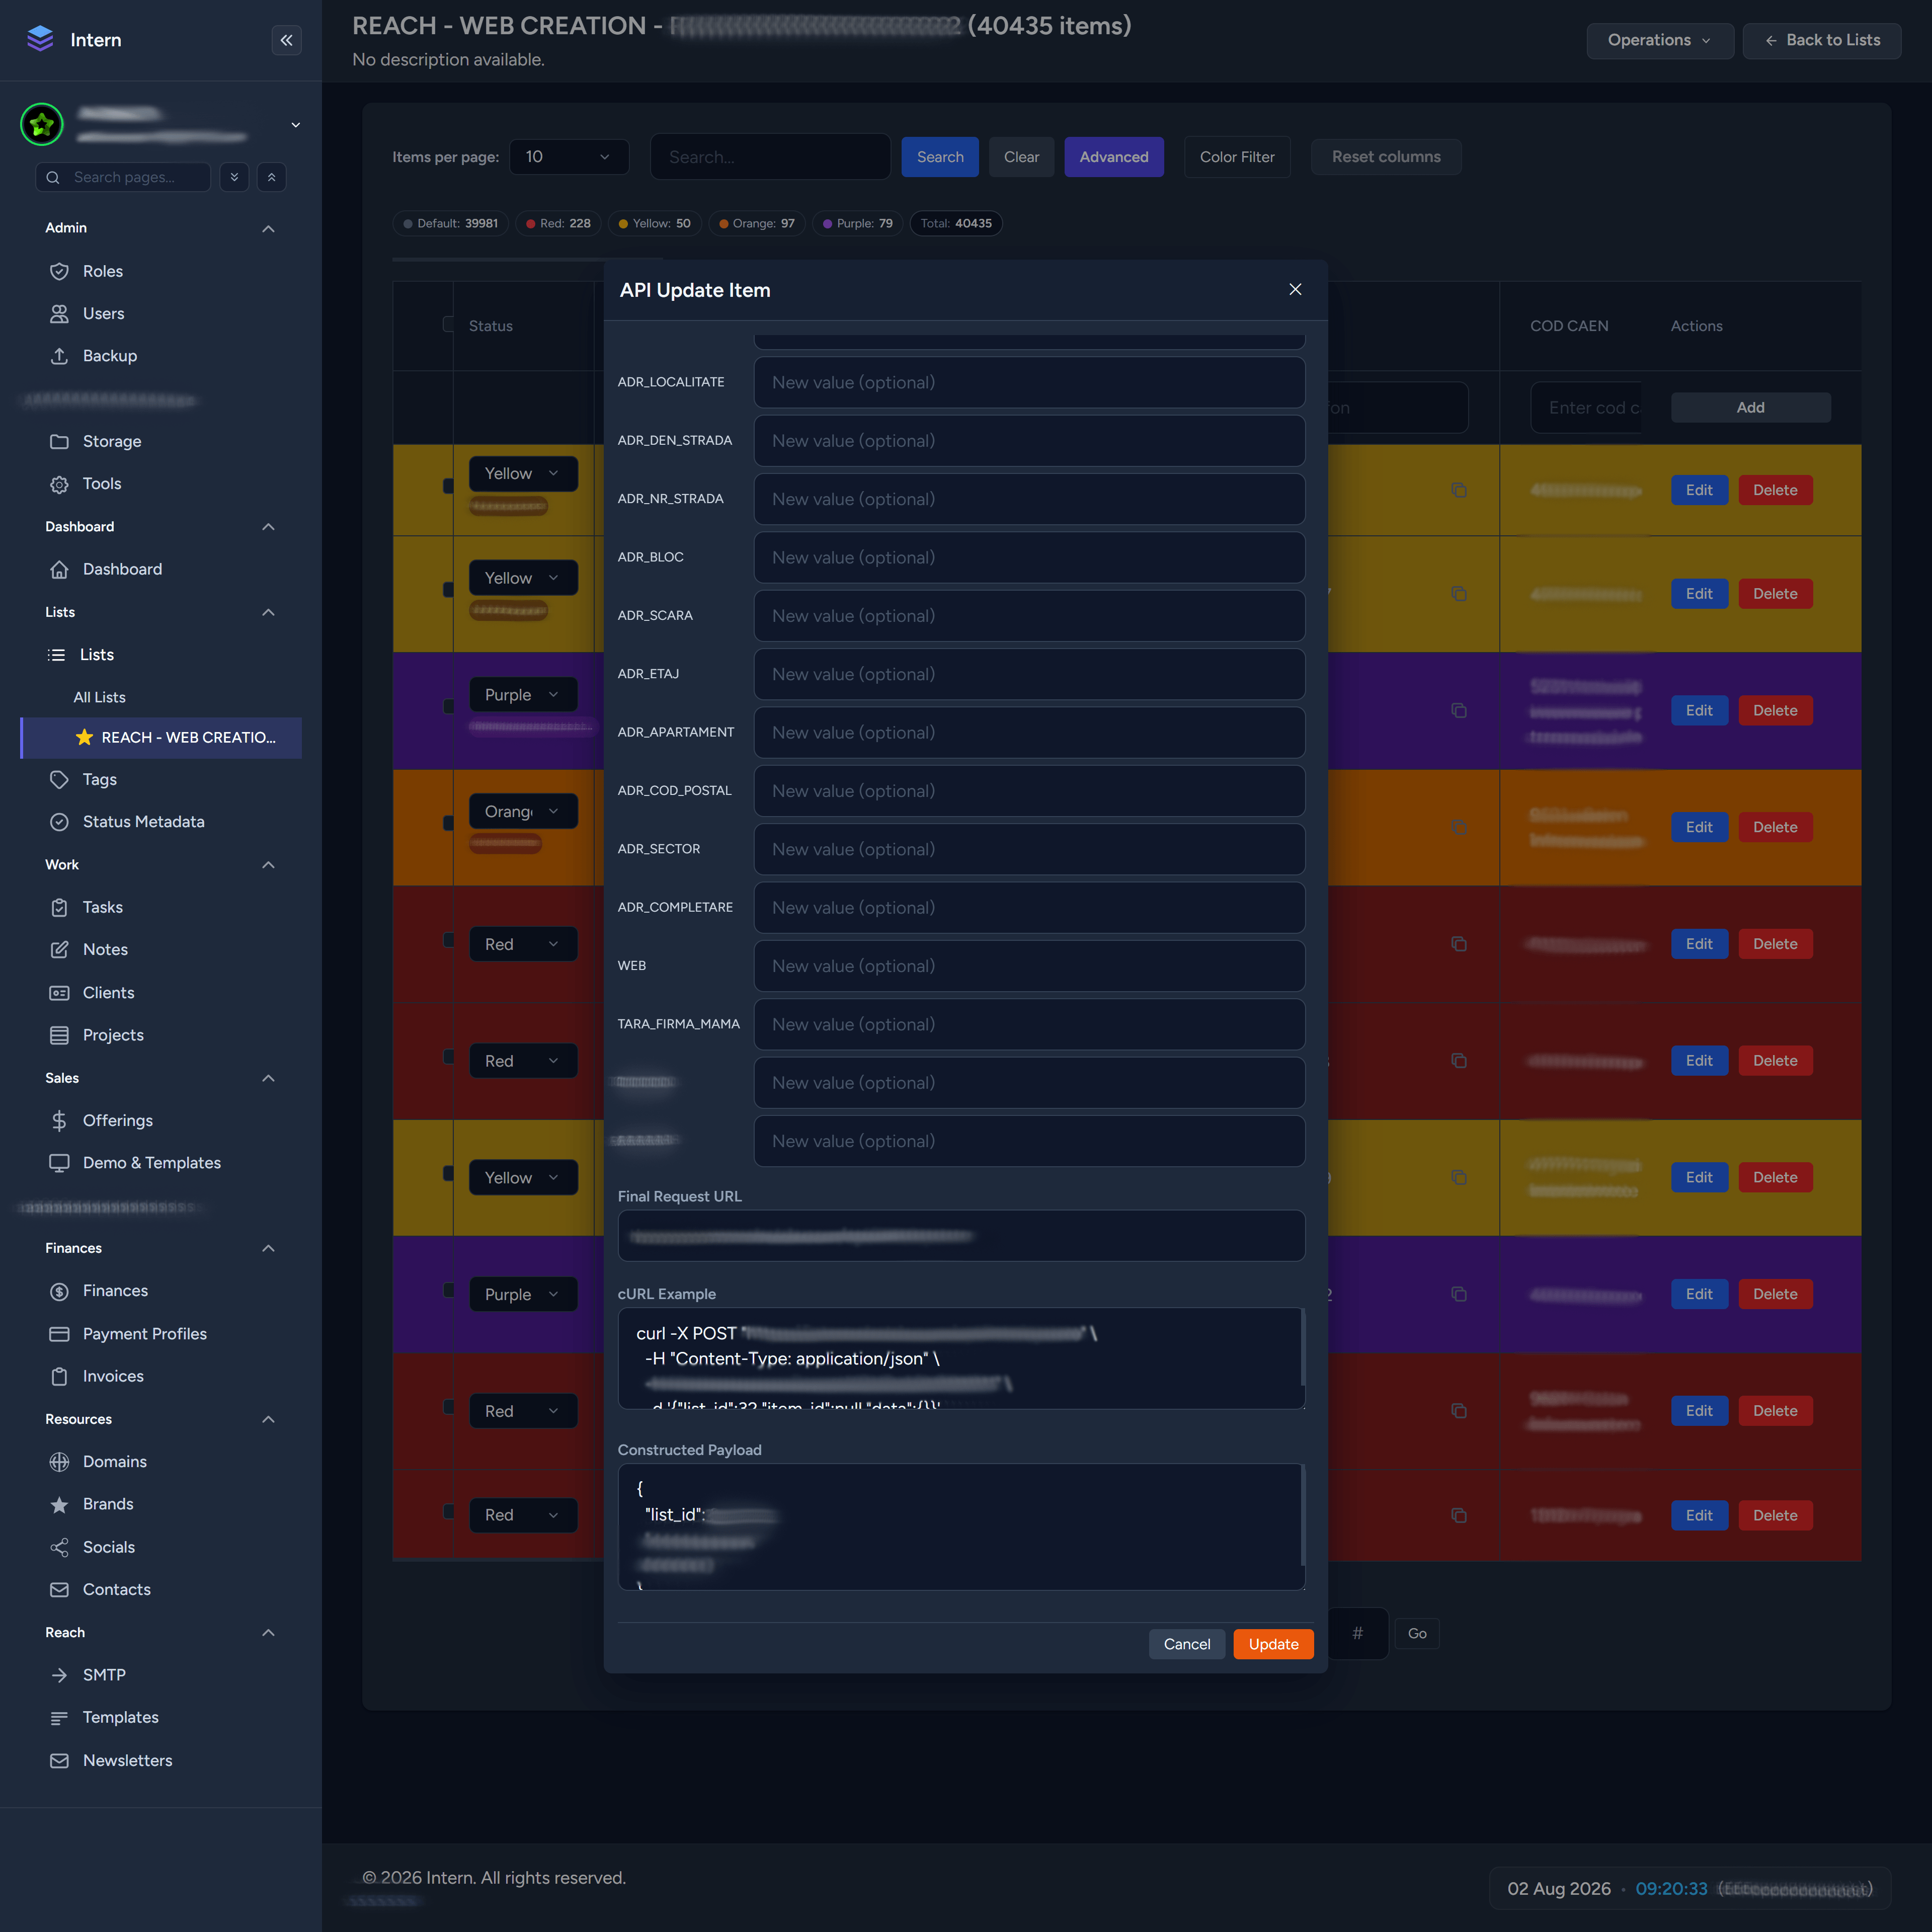Tick checkbox on second Yellow row
Viewport: 1932px width, 1932px height.
447,590
